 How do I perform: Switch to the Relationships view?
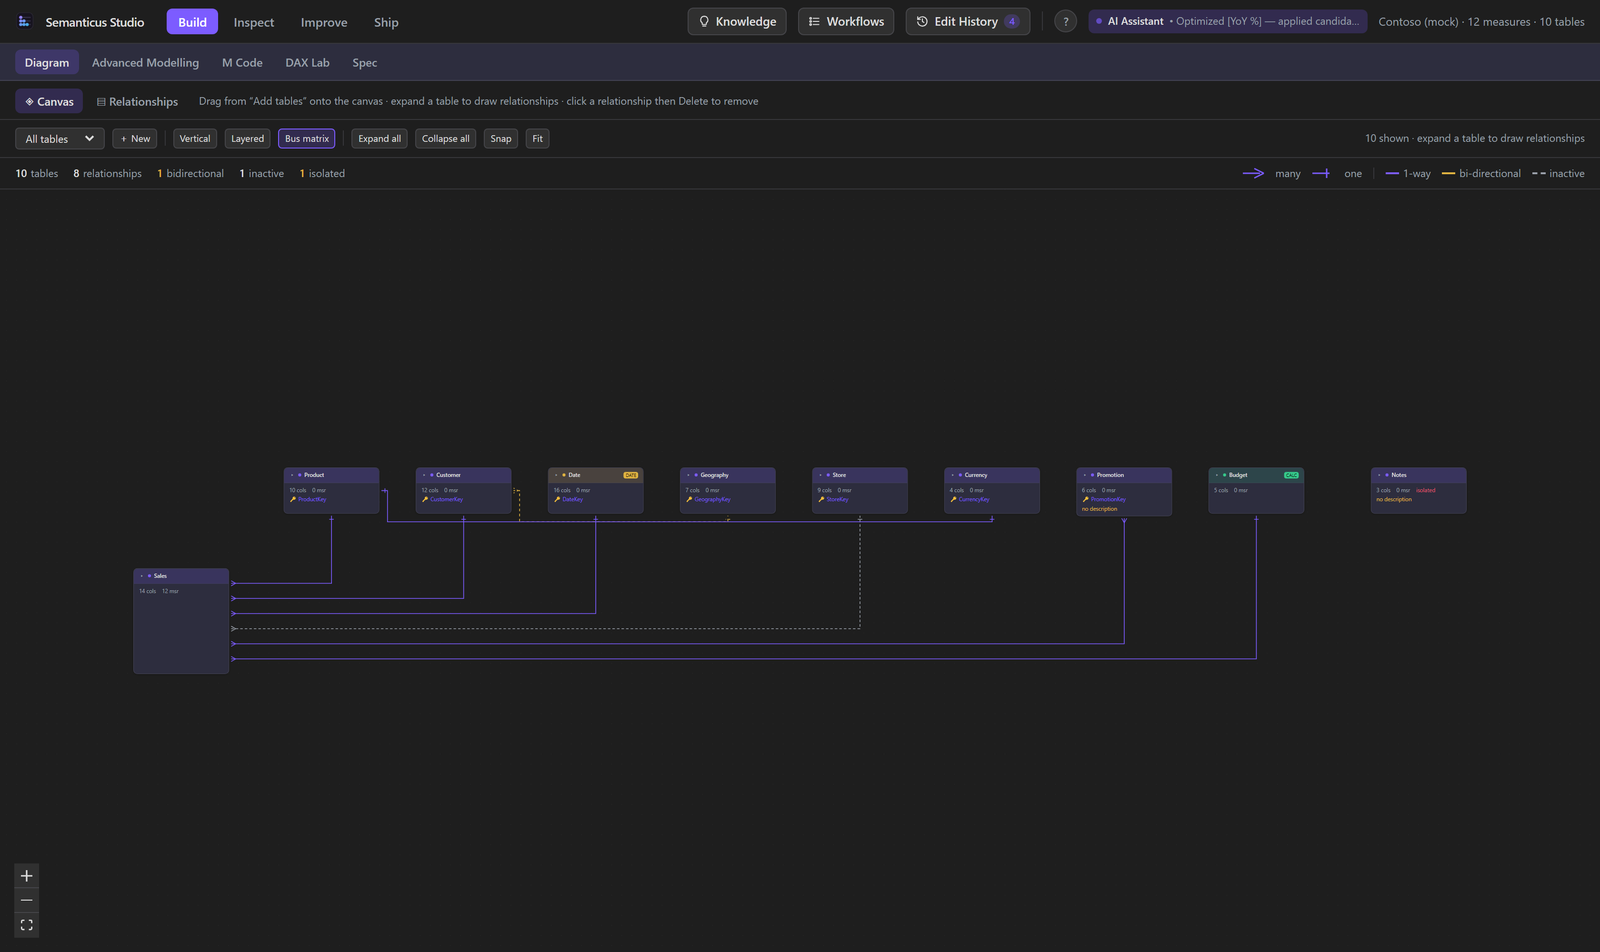tap(137, 101)
